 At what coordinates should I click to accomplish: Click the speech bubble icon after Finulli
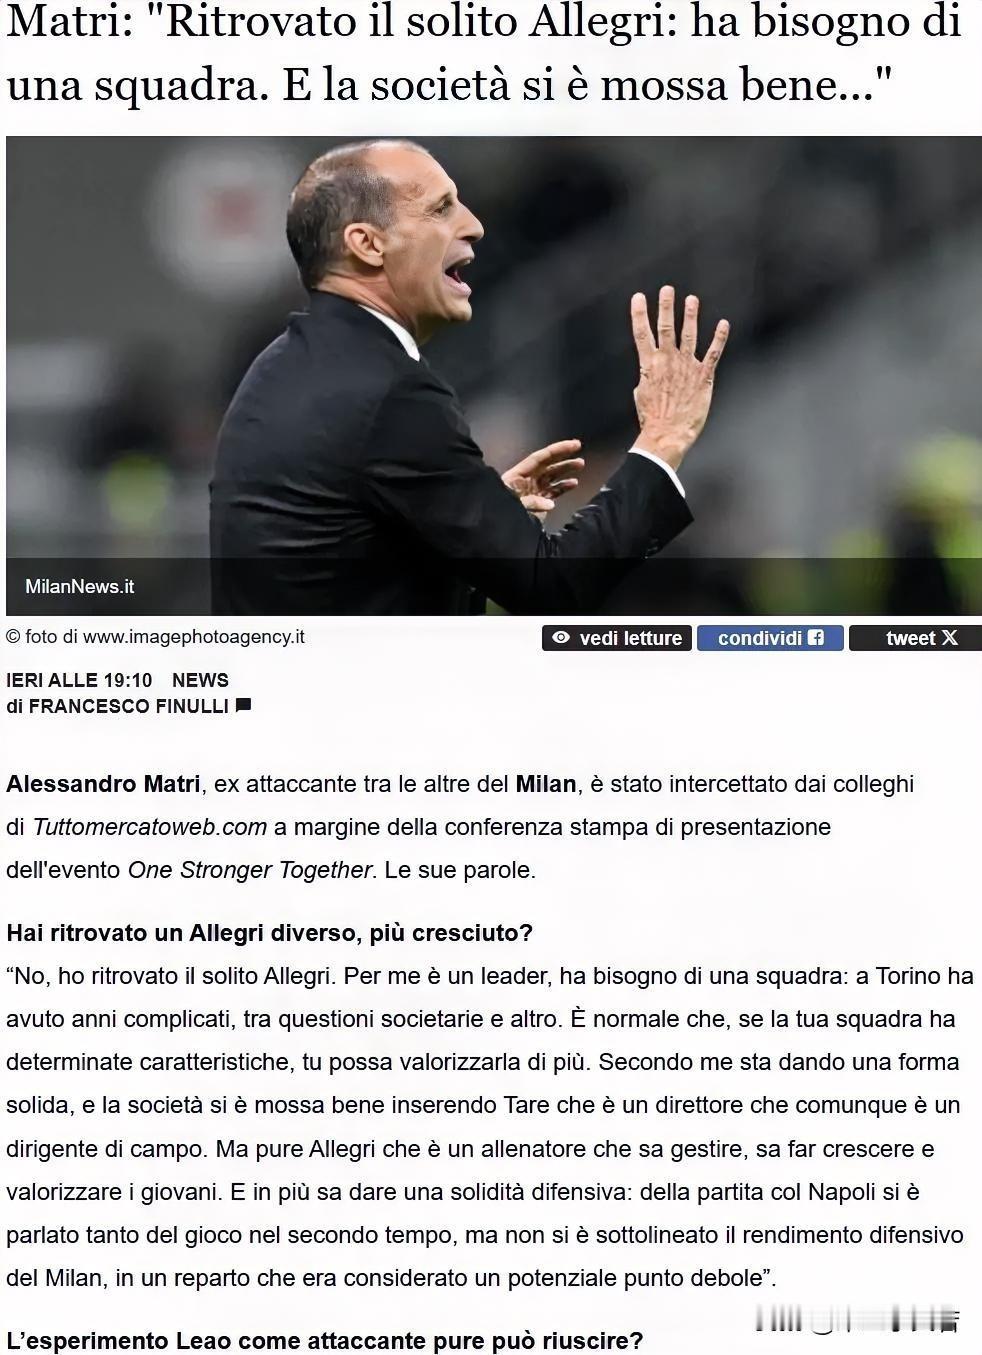pos(243,705)
